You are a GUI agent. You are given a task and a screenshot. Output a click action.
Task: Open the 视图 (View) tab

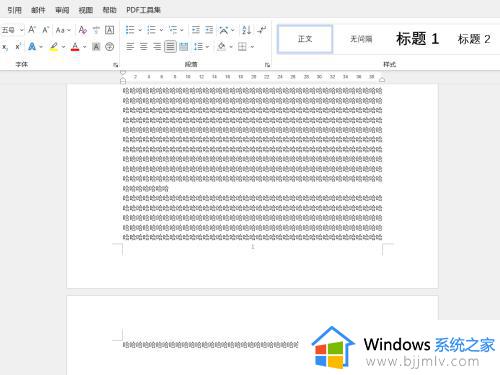pos(86,10)
